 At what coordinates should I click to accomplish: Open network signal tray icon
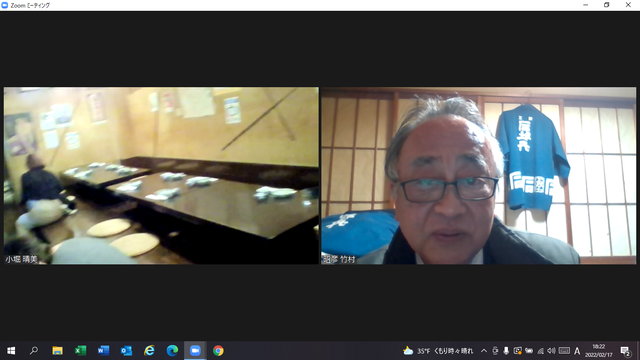pyautogui.click(x=540, y=351)
